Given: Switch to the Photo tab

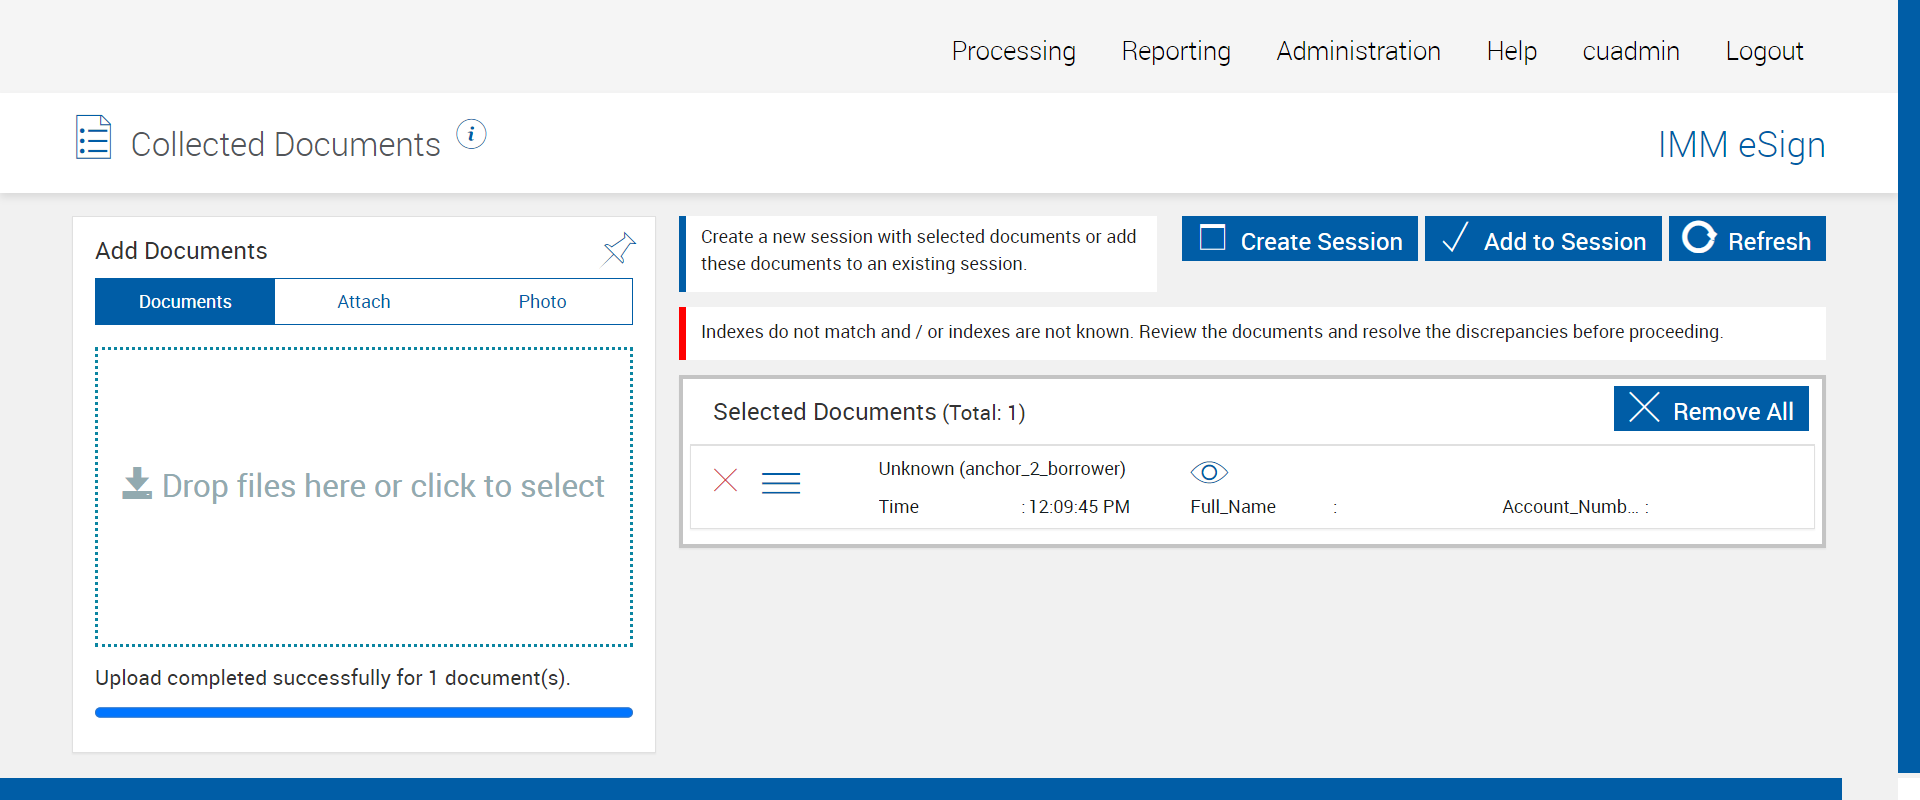Looking at the screenshot, I should 542,302.
